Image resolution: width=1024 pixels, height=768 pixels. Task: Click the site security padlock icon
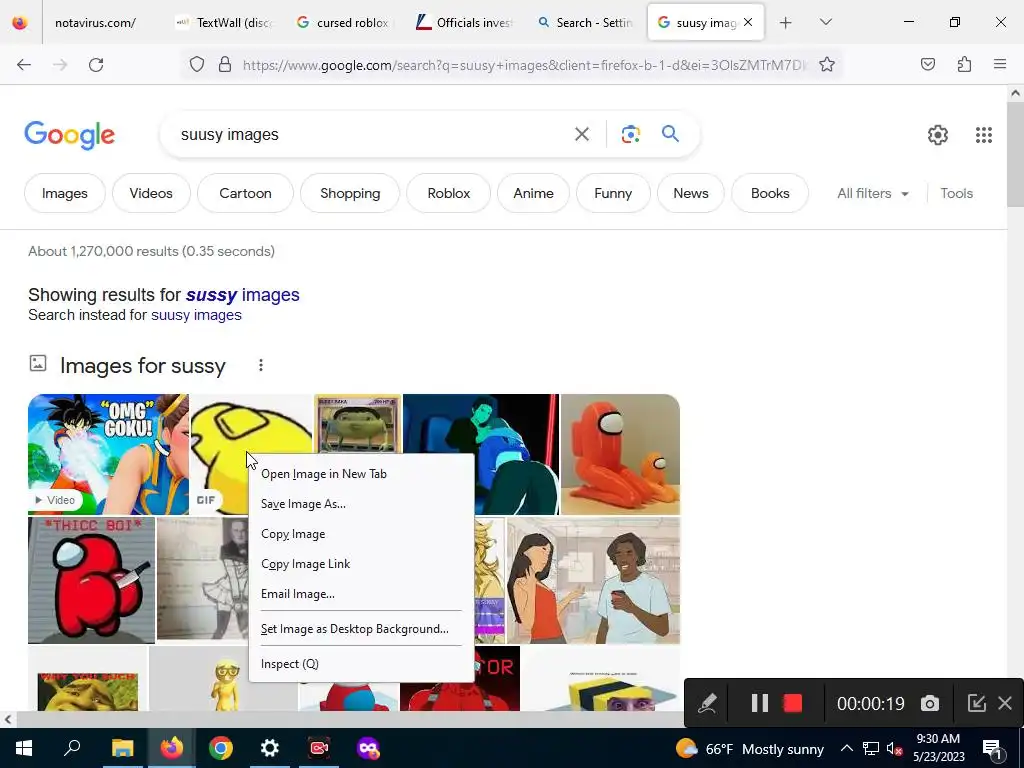[225, 65]
